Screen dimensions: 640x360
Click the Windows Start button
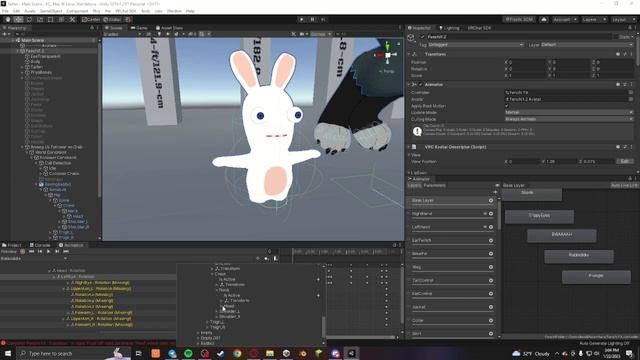8,353
